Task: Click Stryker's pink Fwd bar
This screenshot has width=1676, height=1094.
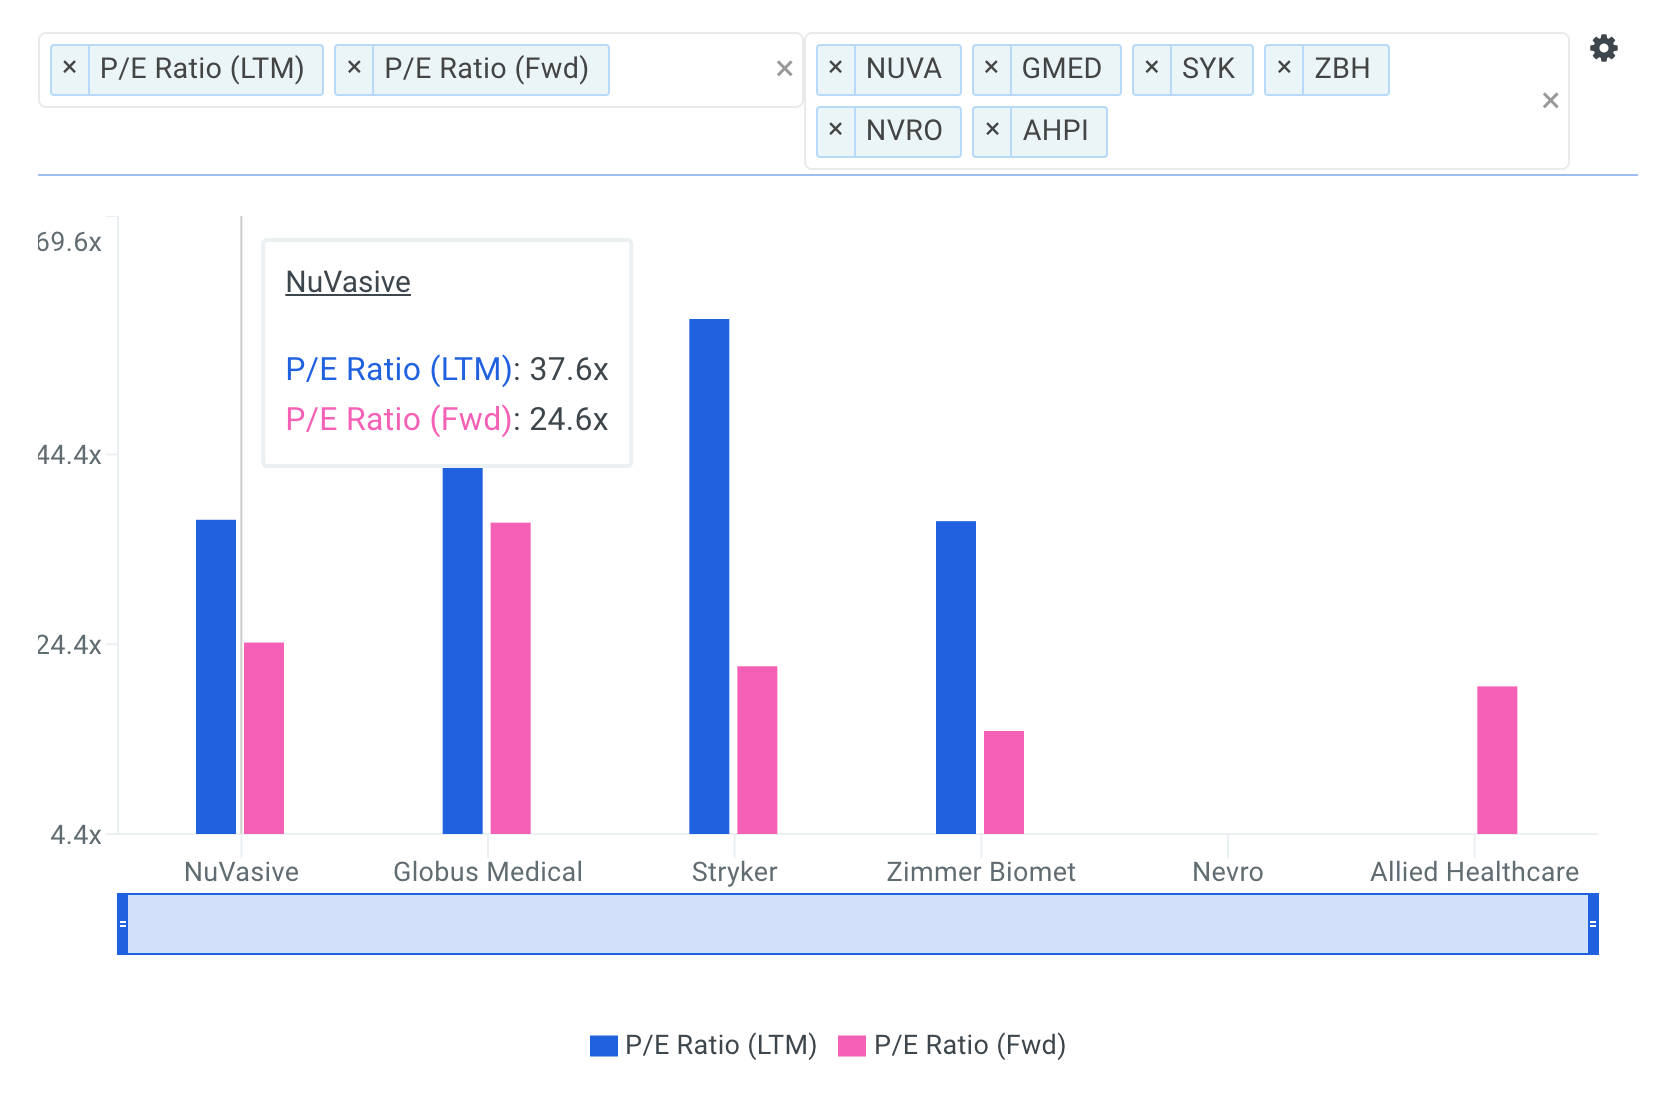Action: click(757, 750)
